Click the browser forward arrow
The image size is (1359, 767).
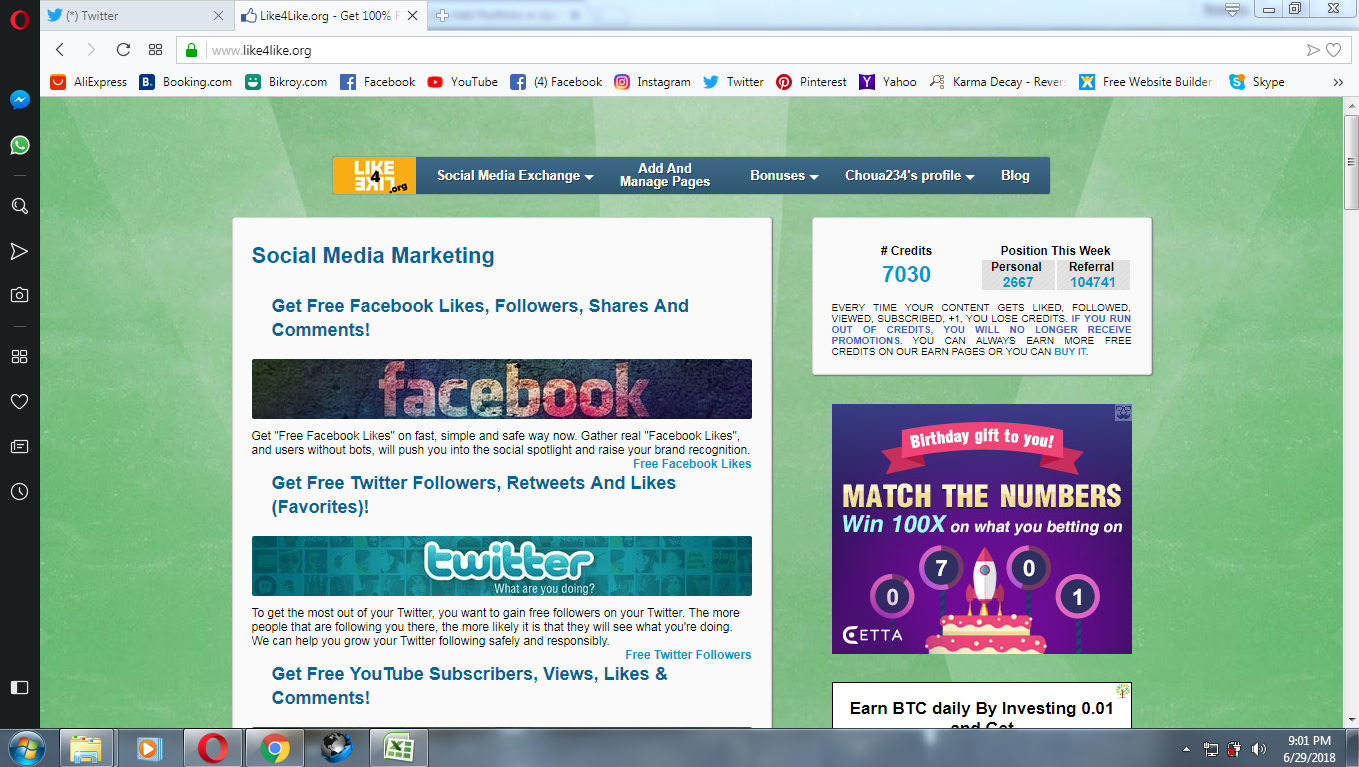[x=91, y=50]
